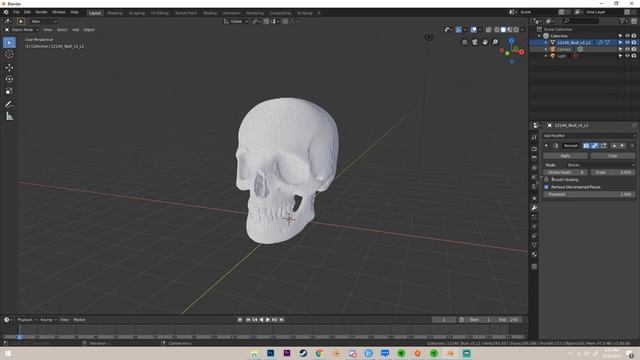This screenshot has width=640, height=360.
Task: Move Remesh modifier up in stack
Action: (614, 146)
